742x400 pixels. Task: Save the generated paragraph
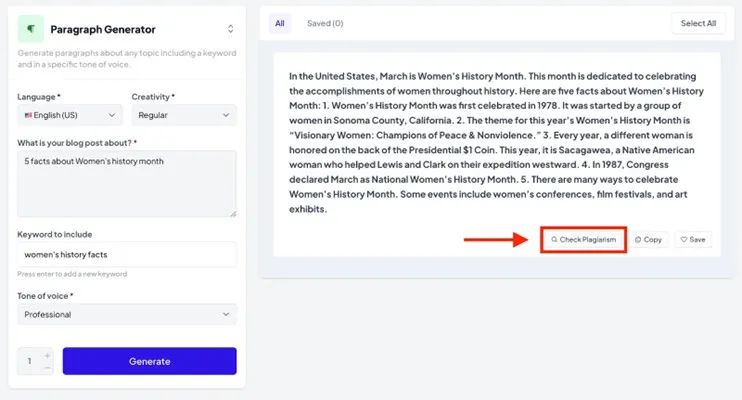coord(693,240)
